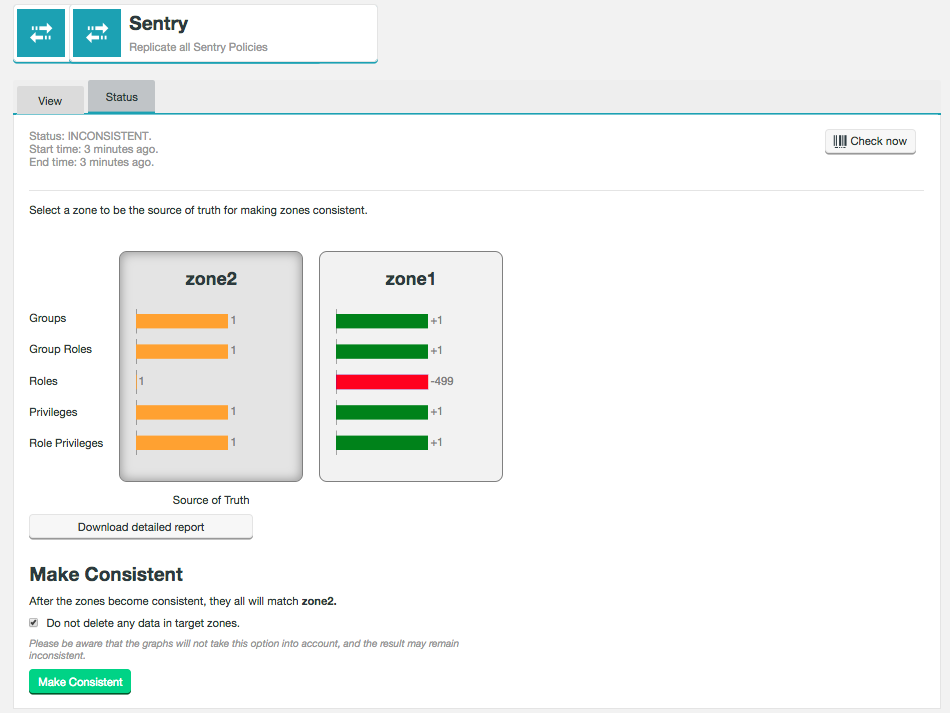Click zone2 orange Role Privileges bar
The image size is (950, 713).
point(182,442)
